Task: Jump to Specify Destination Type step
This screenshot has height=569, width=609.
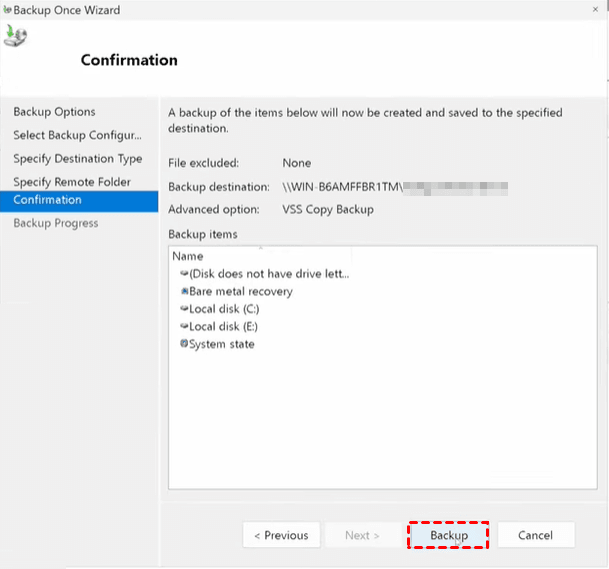Action: (x=77, y=159)
